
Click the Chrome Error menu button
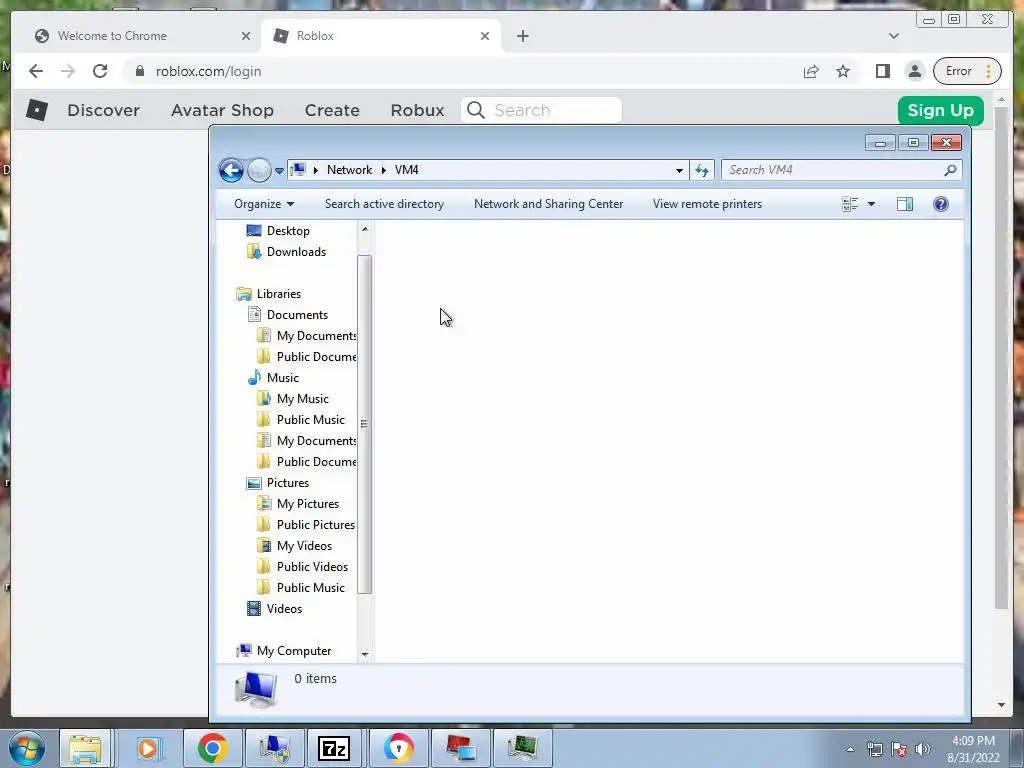967,71
